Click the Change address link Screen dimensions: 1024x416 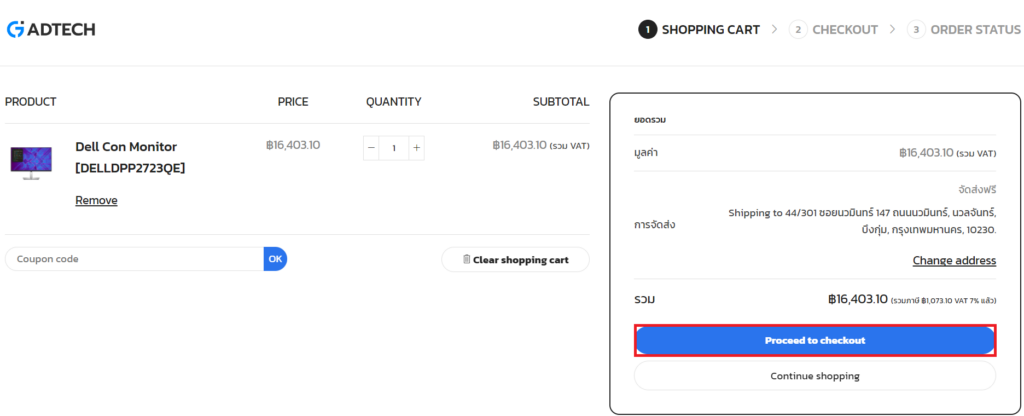point(954,261)
